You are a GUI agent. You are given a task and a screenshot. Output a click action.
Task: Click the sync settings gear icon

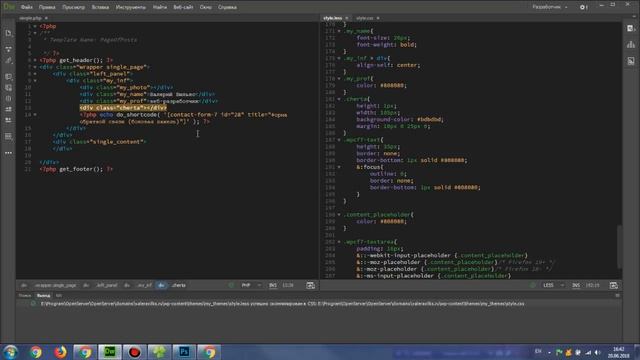583,7
